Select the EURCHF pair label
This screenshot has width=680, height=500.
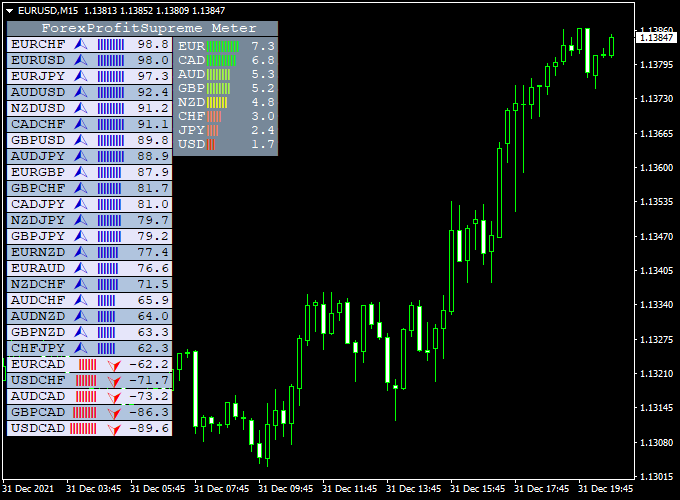pos(38,44)
